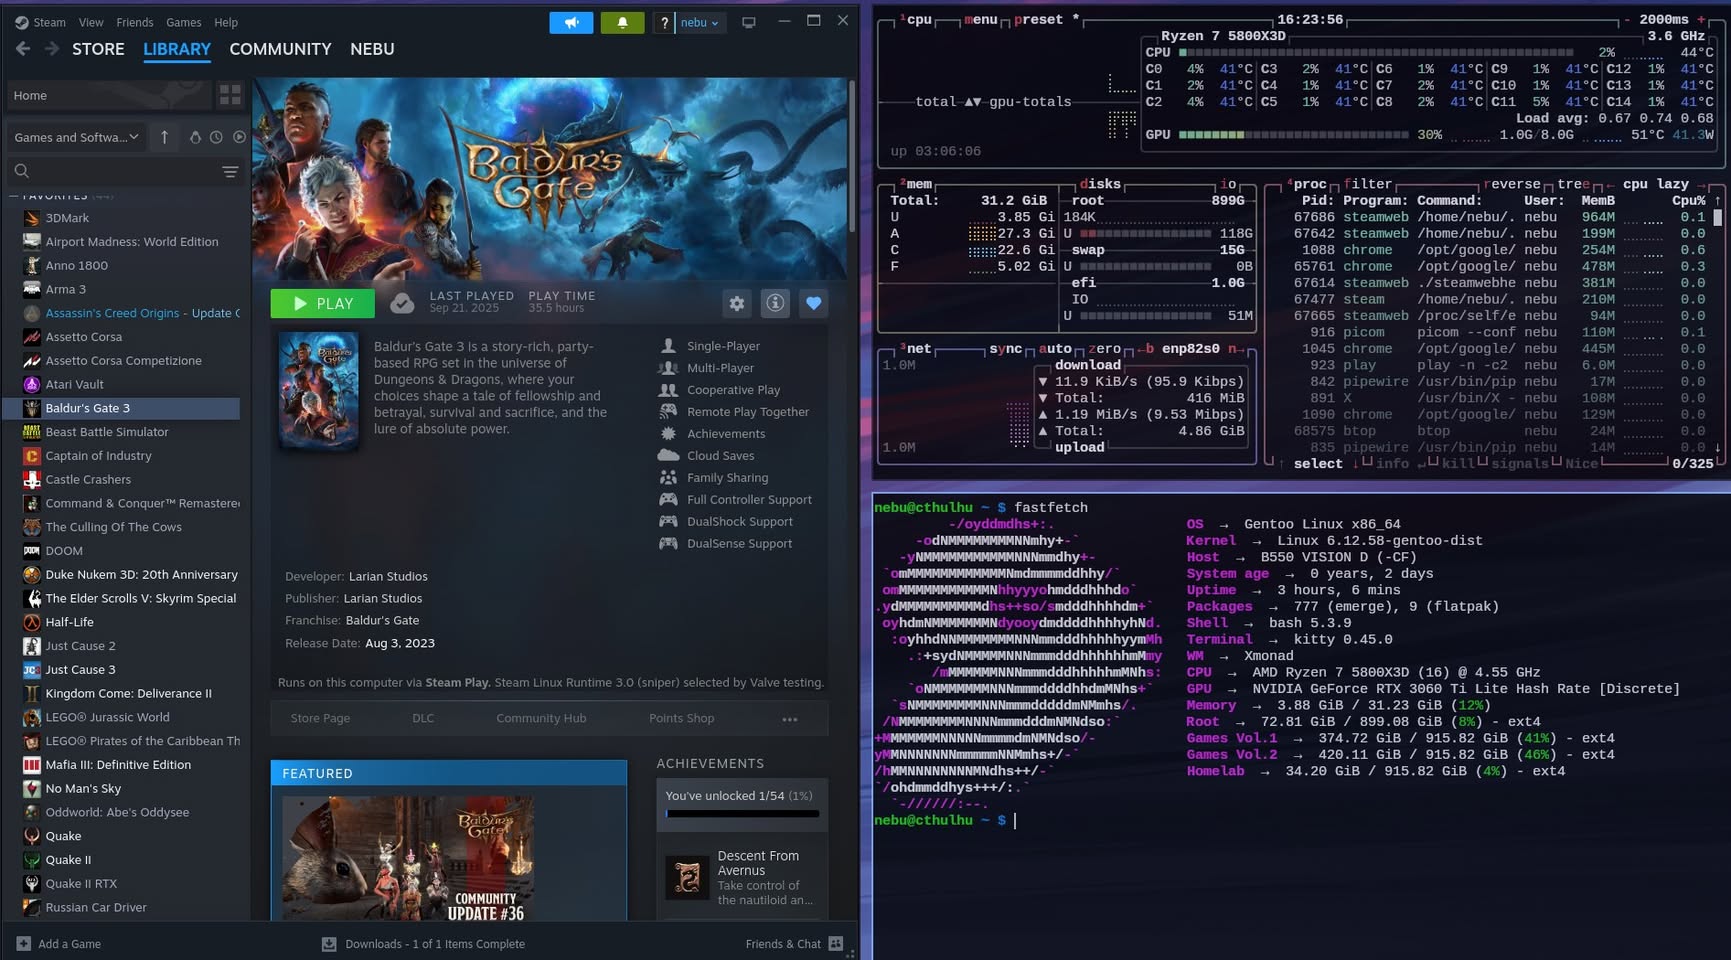Open the Points Shop link
This screenshot has width=1731, height=960.
pyautogui.click(x=681, y=719)
